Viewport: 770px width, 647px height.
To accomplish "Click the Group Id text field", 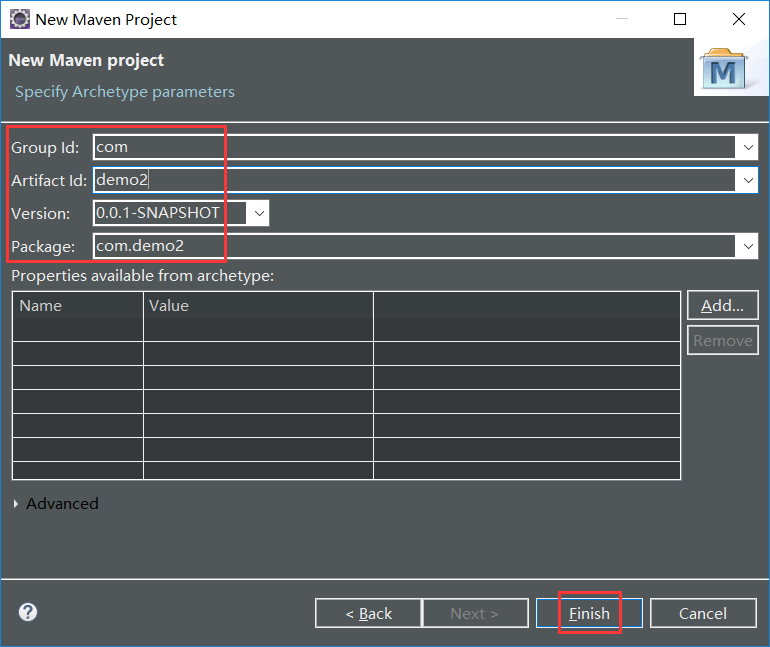I will (414, 147).
